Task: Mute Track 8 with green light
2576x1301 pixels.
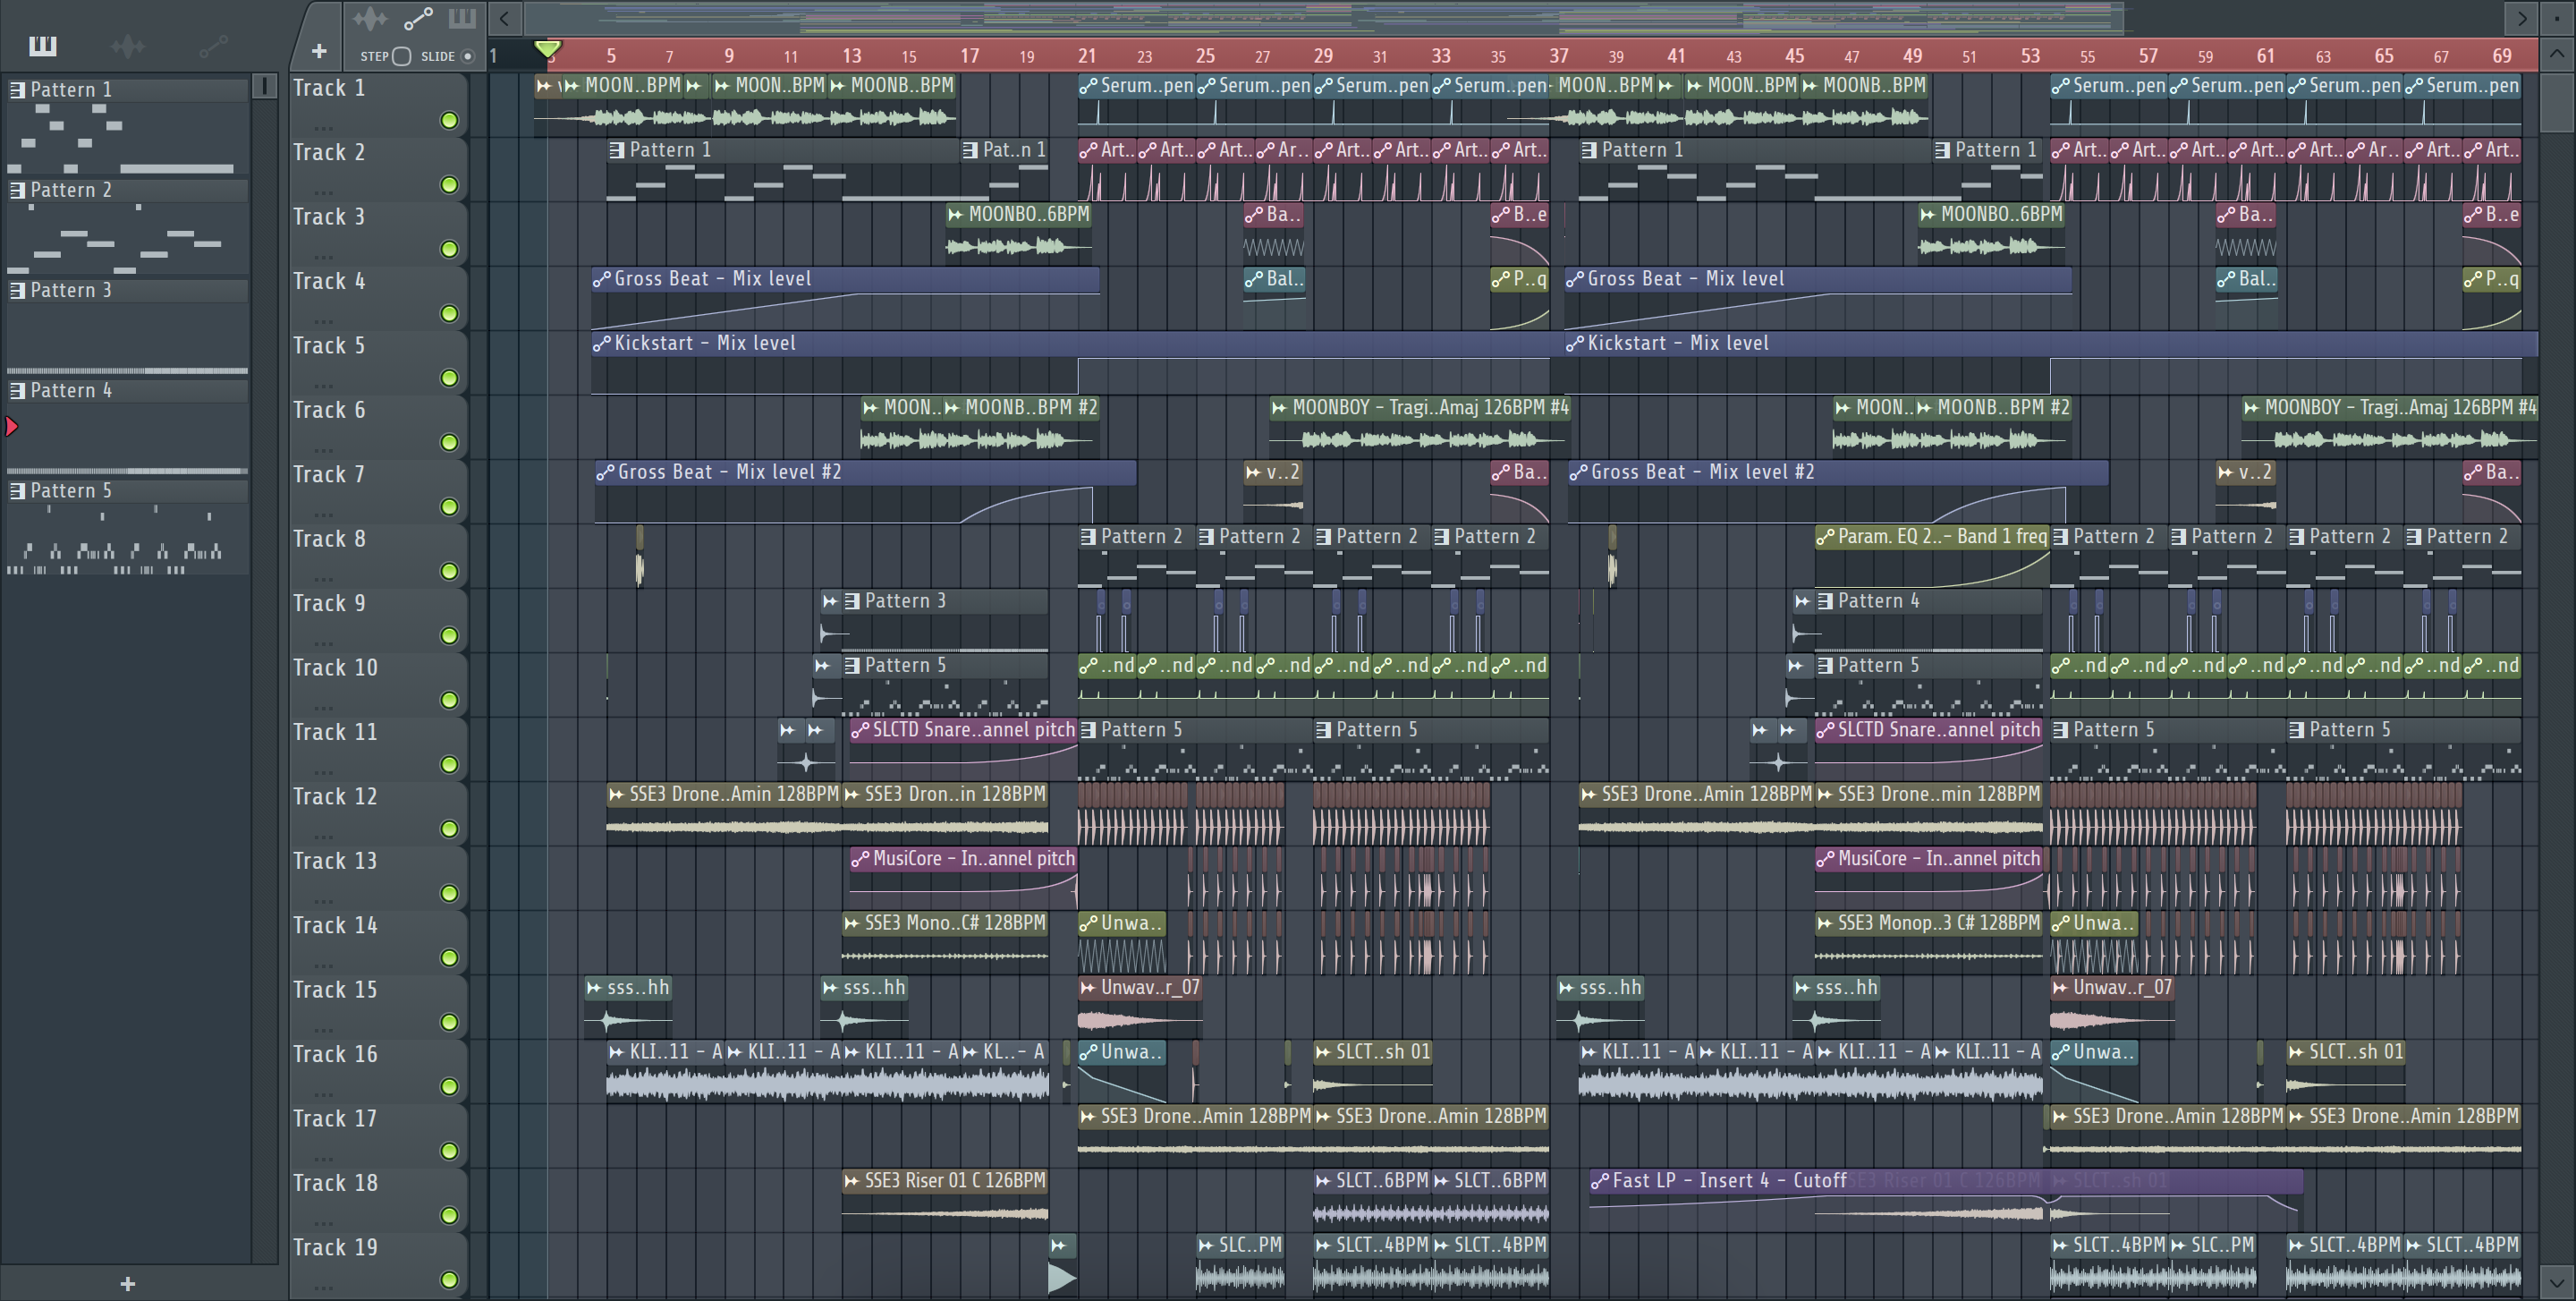Action: point(449,571)
